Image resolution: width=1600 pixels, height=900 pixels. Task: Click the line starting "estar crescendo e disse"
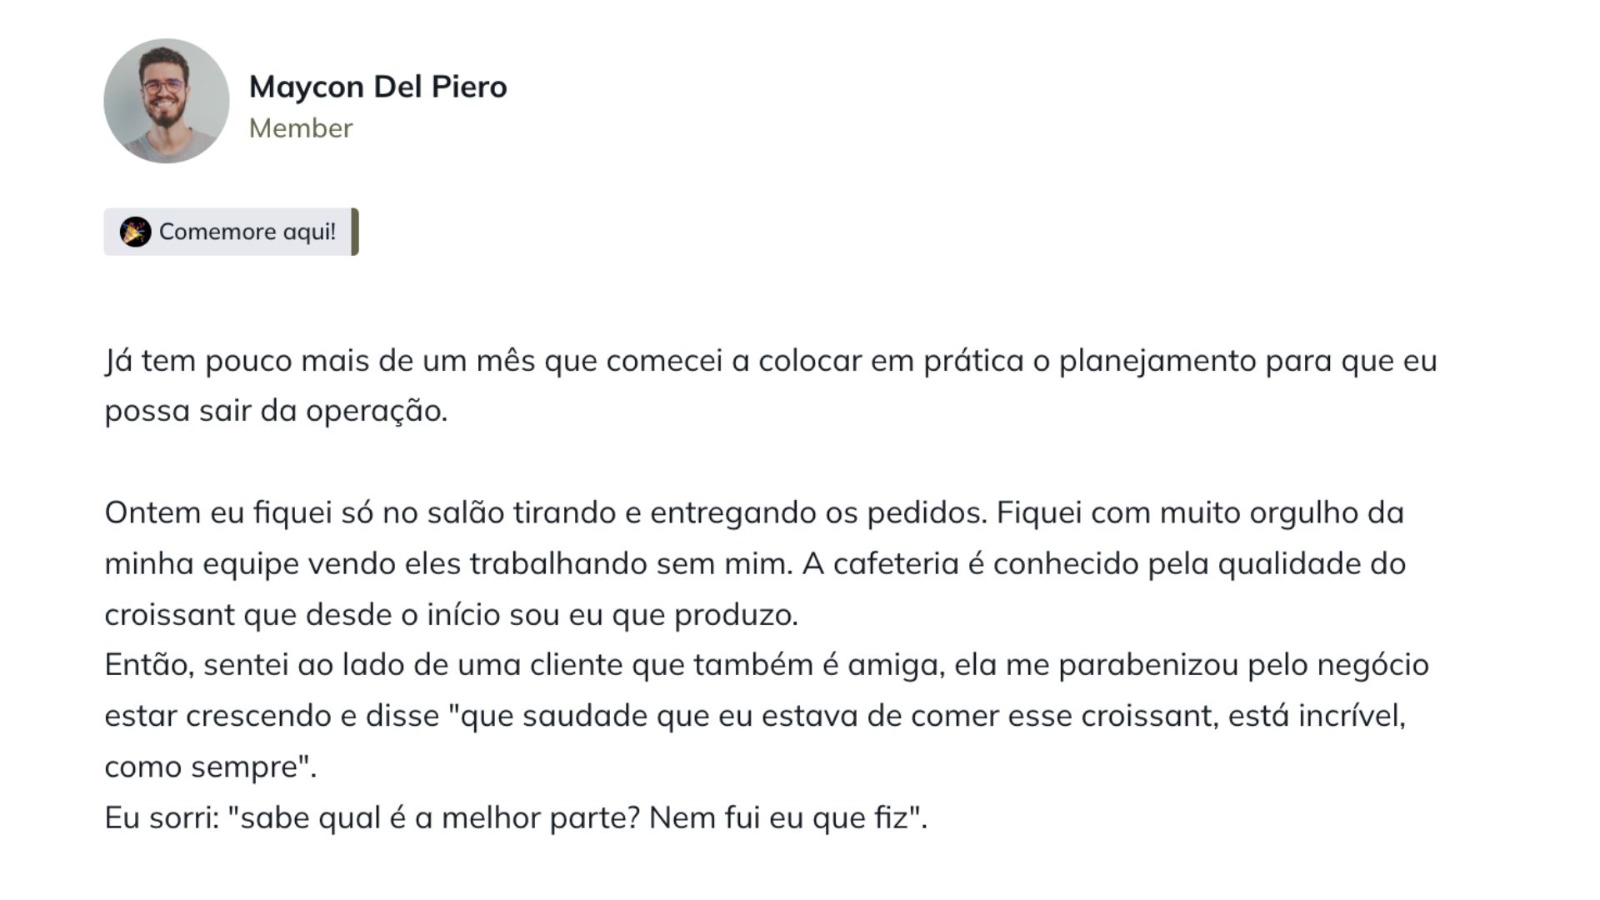point(755,716)
